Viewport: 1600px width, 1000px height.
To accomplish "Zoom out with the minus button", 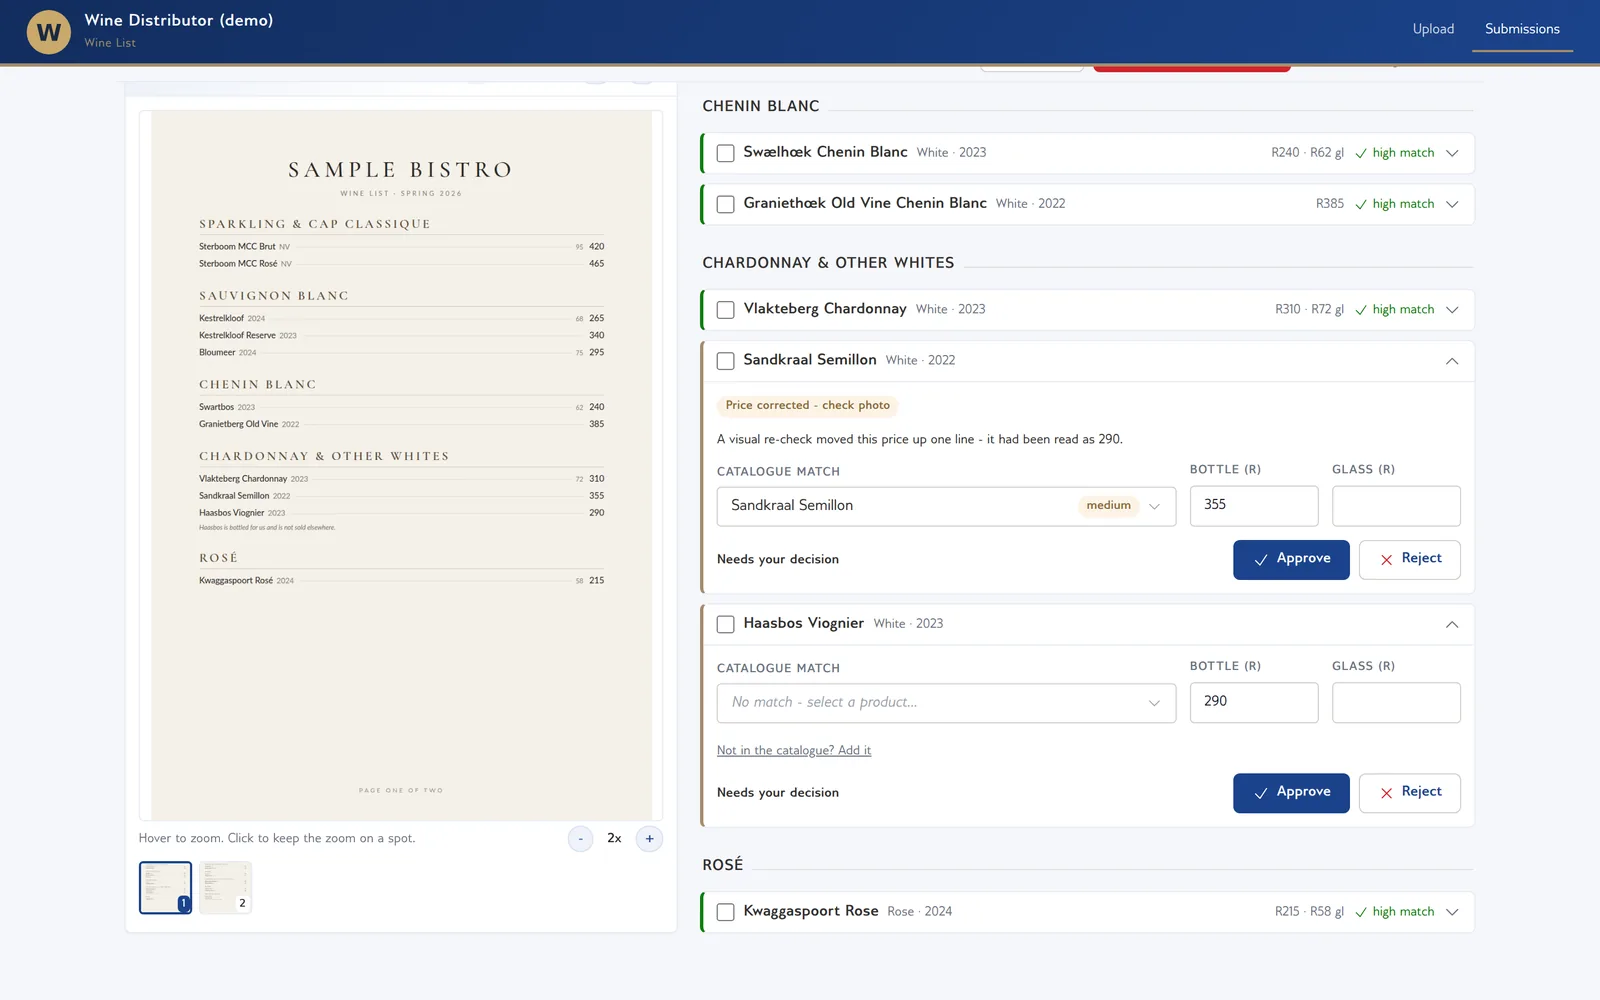I will pyautogui.click(x=580, y=839).
